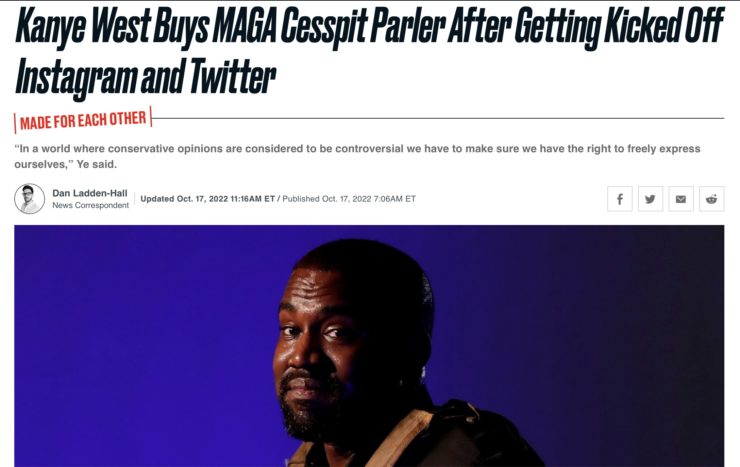The image size is (740, 467).
Task: Click the Published Oct. 17, 2022 timestamp
Action: coord(349,199)
